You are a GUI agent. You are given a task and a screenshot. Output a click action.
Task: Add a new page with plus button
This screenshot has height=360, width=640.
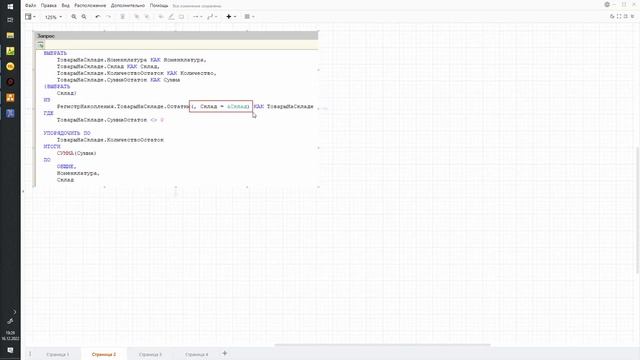coord(224,353)
